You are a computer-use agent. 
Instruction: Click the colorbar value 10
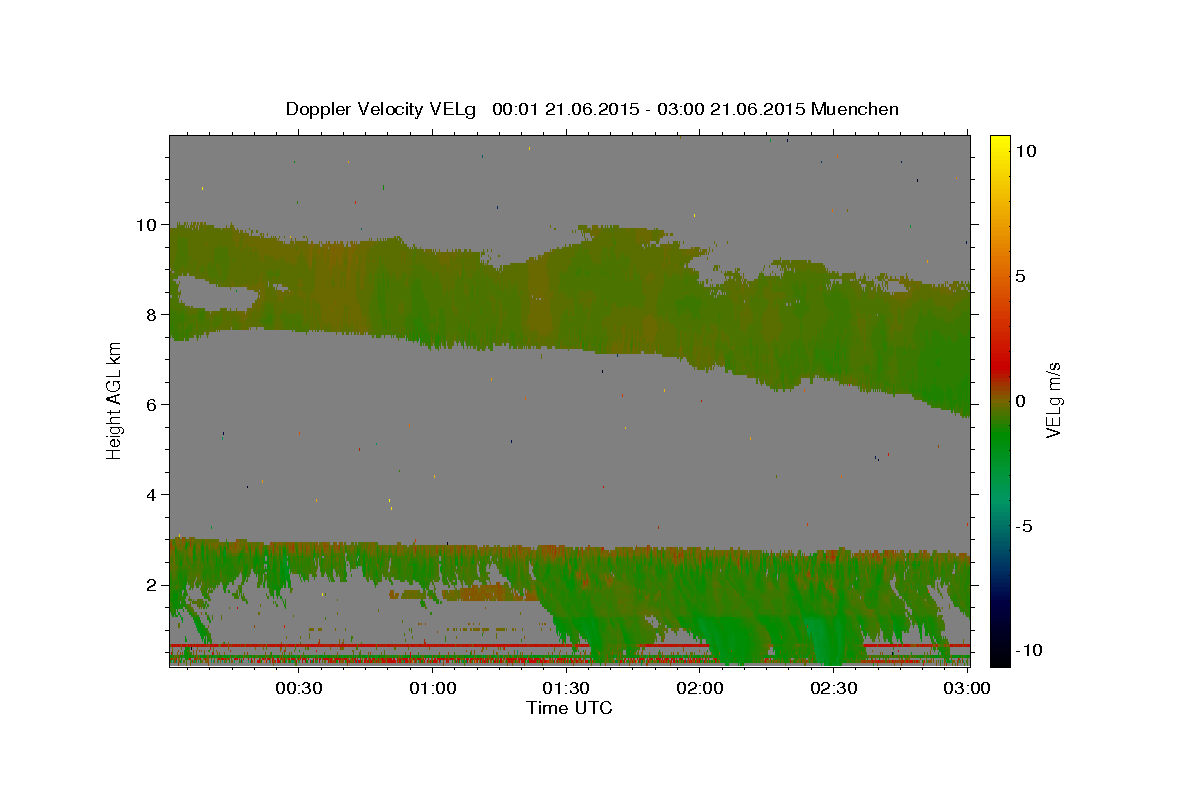tap(1026, 151)
